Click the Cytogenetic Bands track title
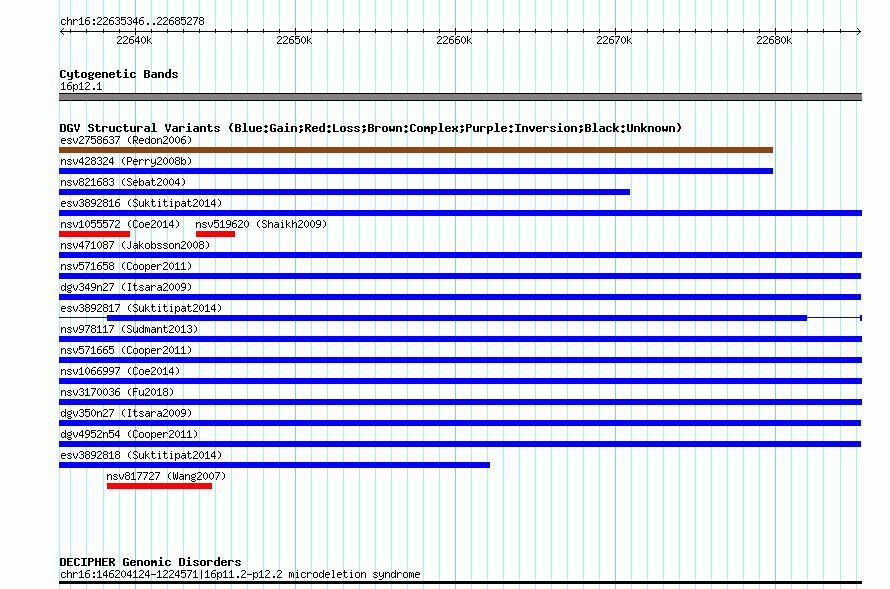The width and height of the screenshot is (890, 589). pyautogui.click(x=119, y=74)
